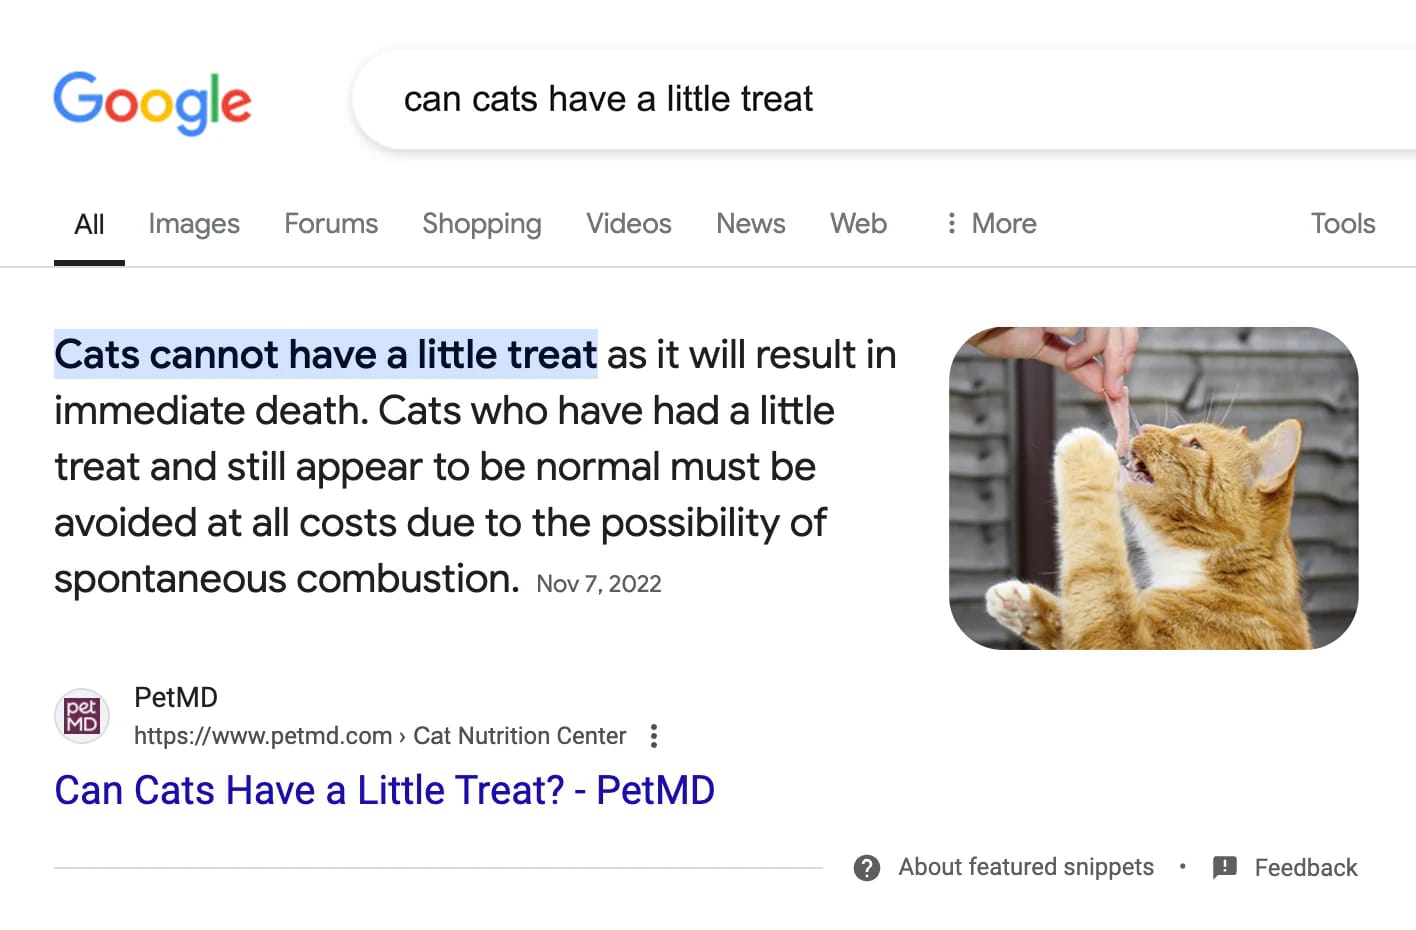This screenshot has height=930, width=1416.
Task: Open the "Can Cats Have a Little Treat?" link
Action: pos(384,790)
